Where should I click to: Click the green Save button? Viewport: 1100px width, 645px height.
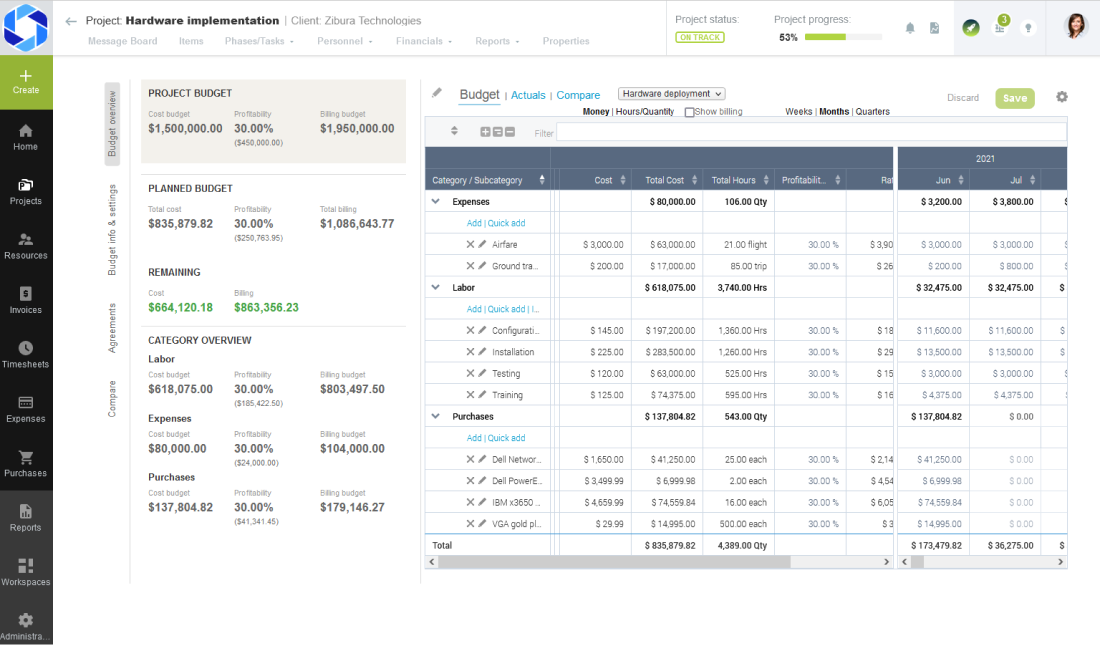[x=1014, y=98]
